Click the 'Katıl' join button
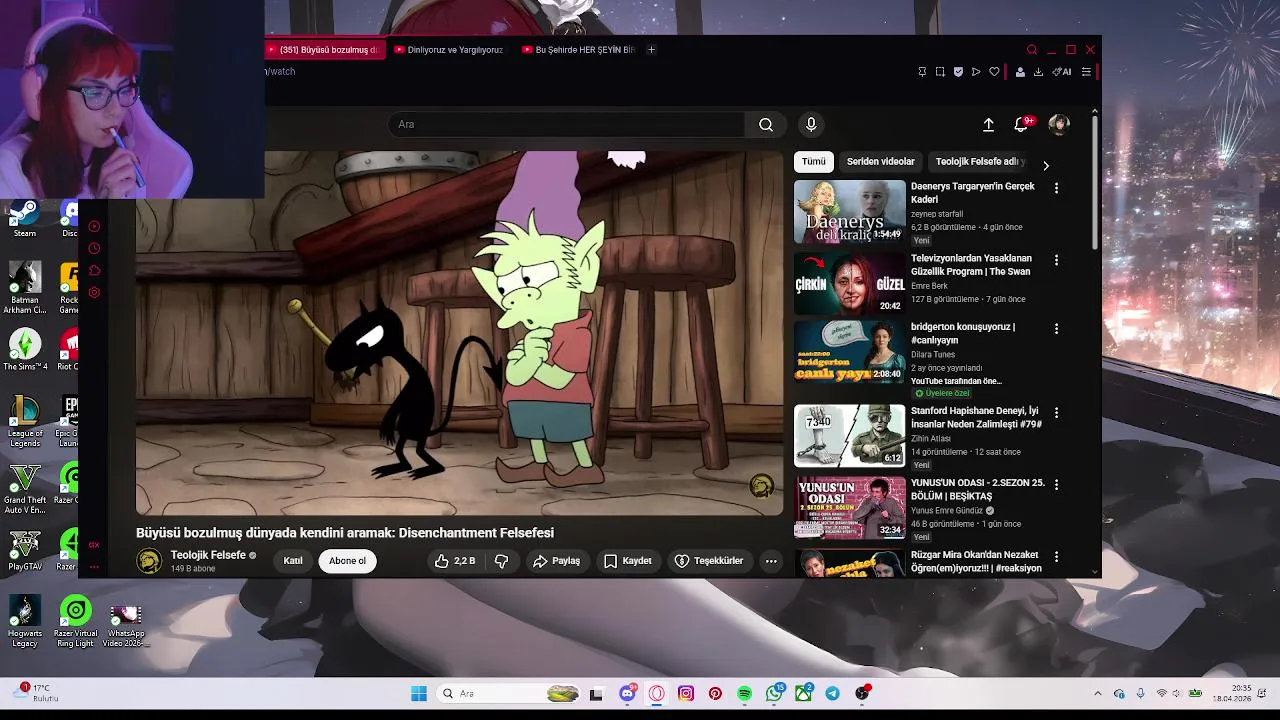1280x720 pixels. [x=293, y=561]
